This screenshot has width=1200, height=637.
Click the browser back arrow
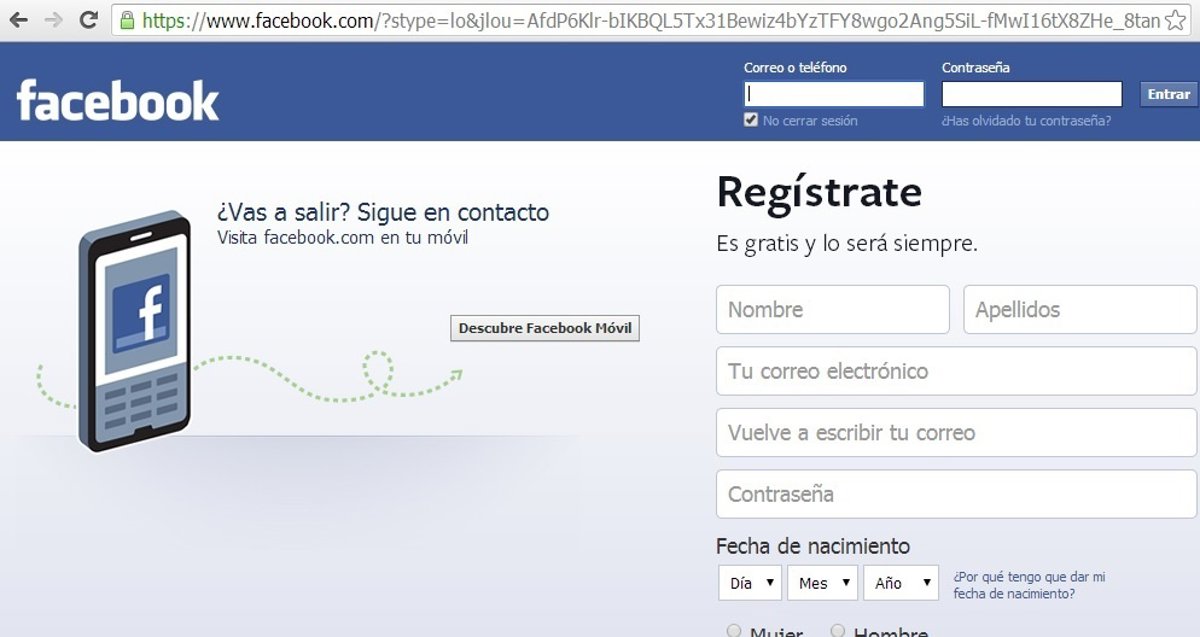(18, 20)
